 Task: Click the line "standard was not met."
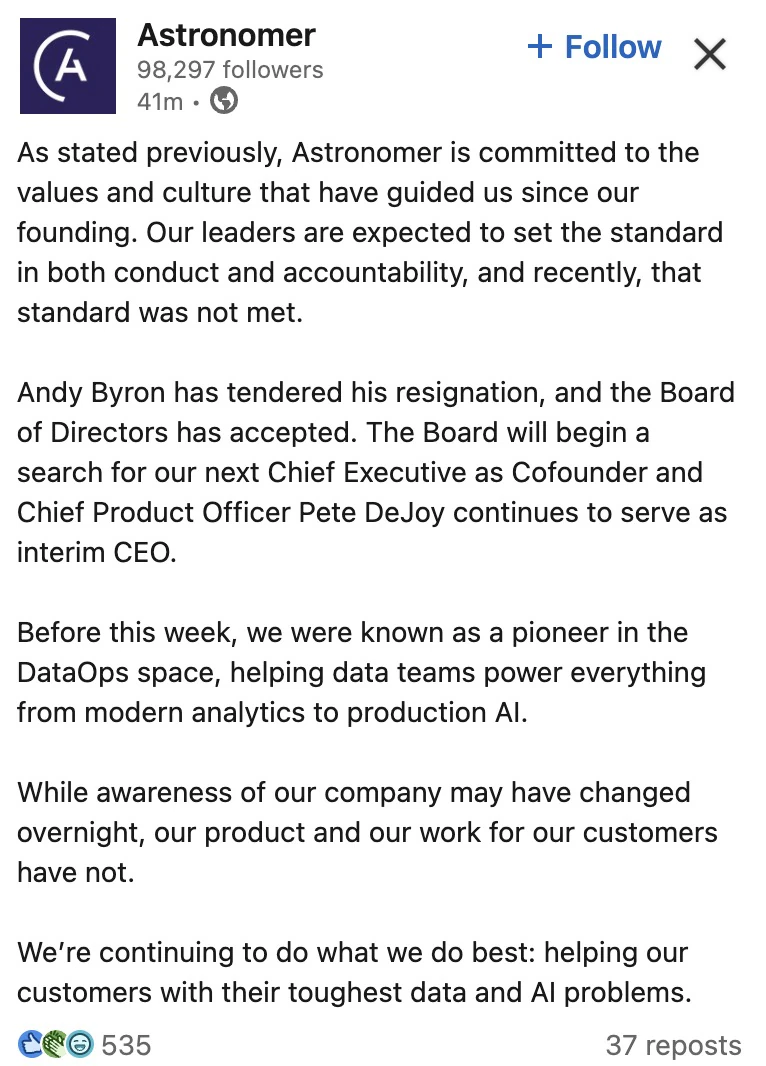159,312
